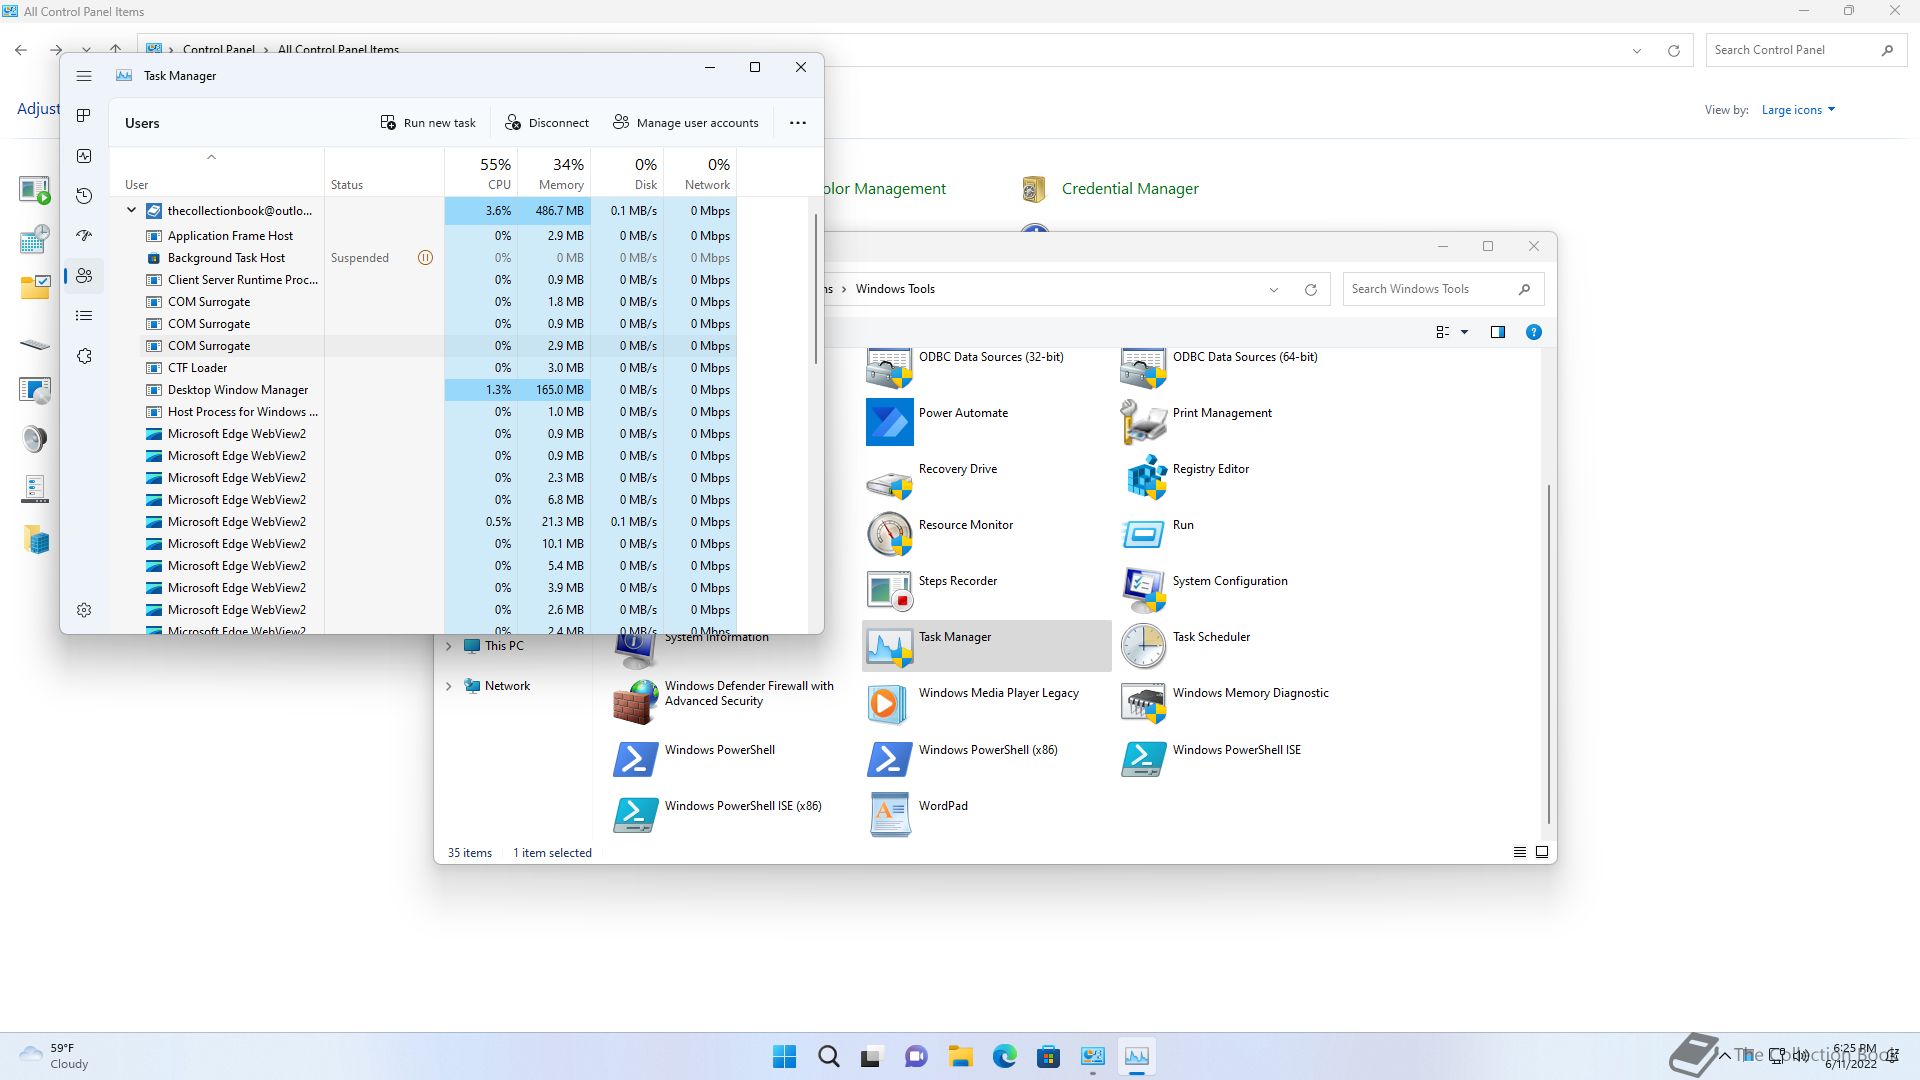Click Manage user accounts button
Image resolution: width=1920 pixels, height=1080 pixels.
(x=686, y=123)
